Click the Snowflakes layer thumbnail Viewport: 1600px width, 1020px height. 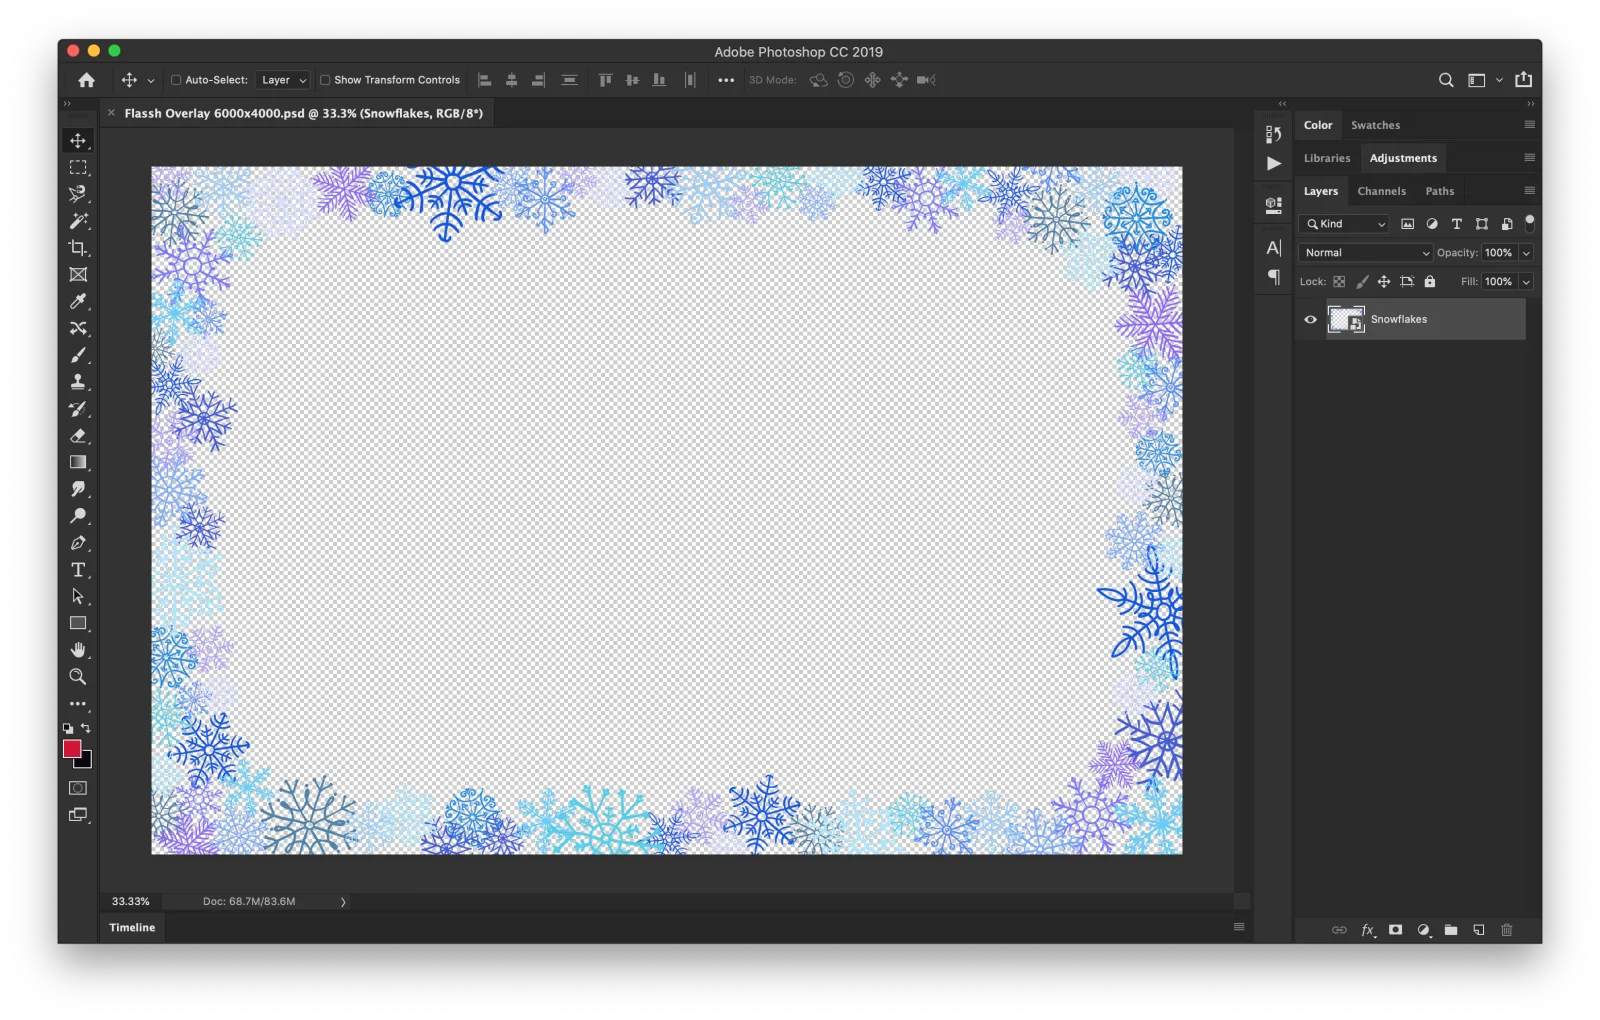click(x=1346, y=320)
